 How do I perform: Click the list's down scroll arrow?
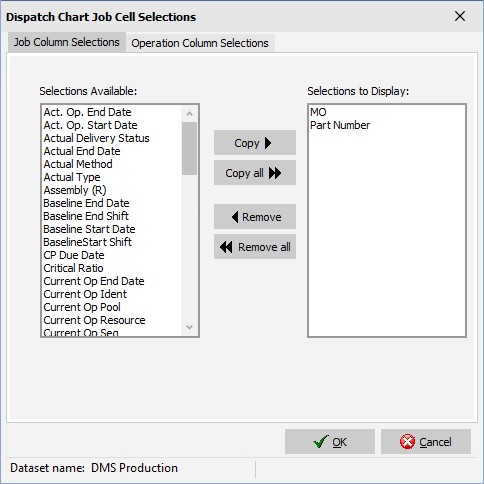pyautogui.click(x=189, y=327)
